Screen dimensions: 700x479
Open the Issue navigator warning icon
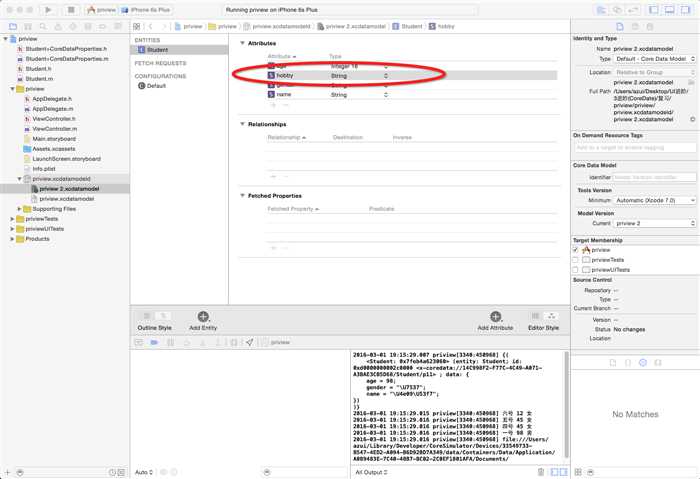[x=58, y=27]
